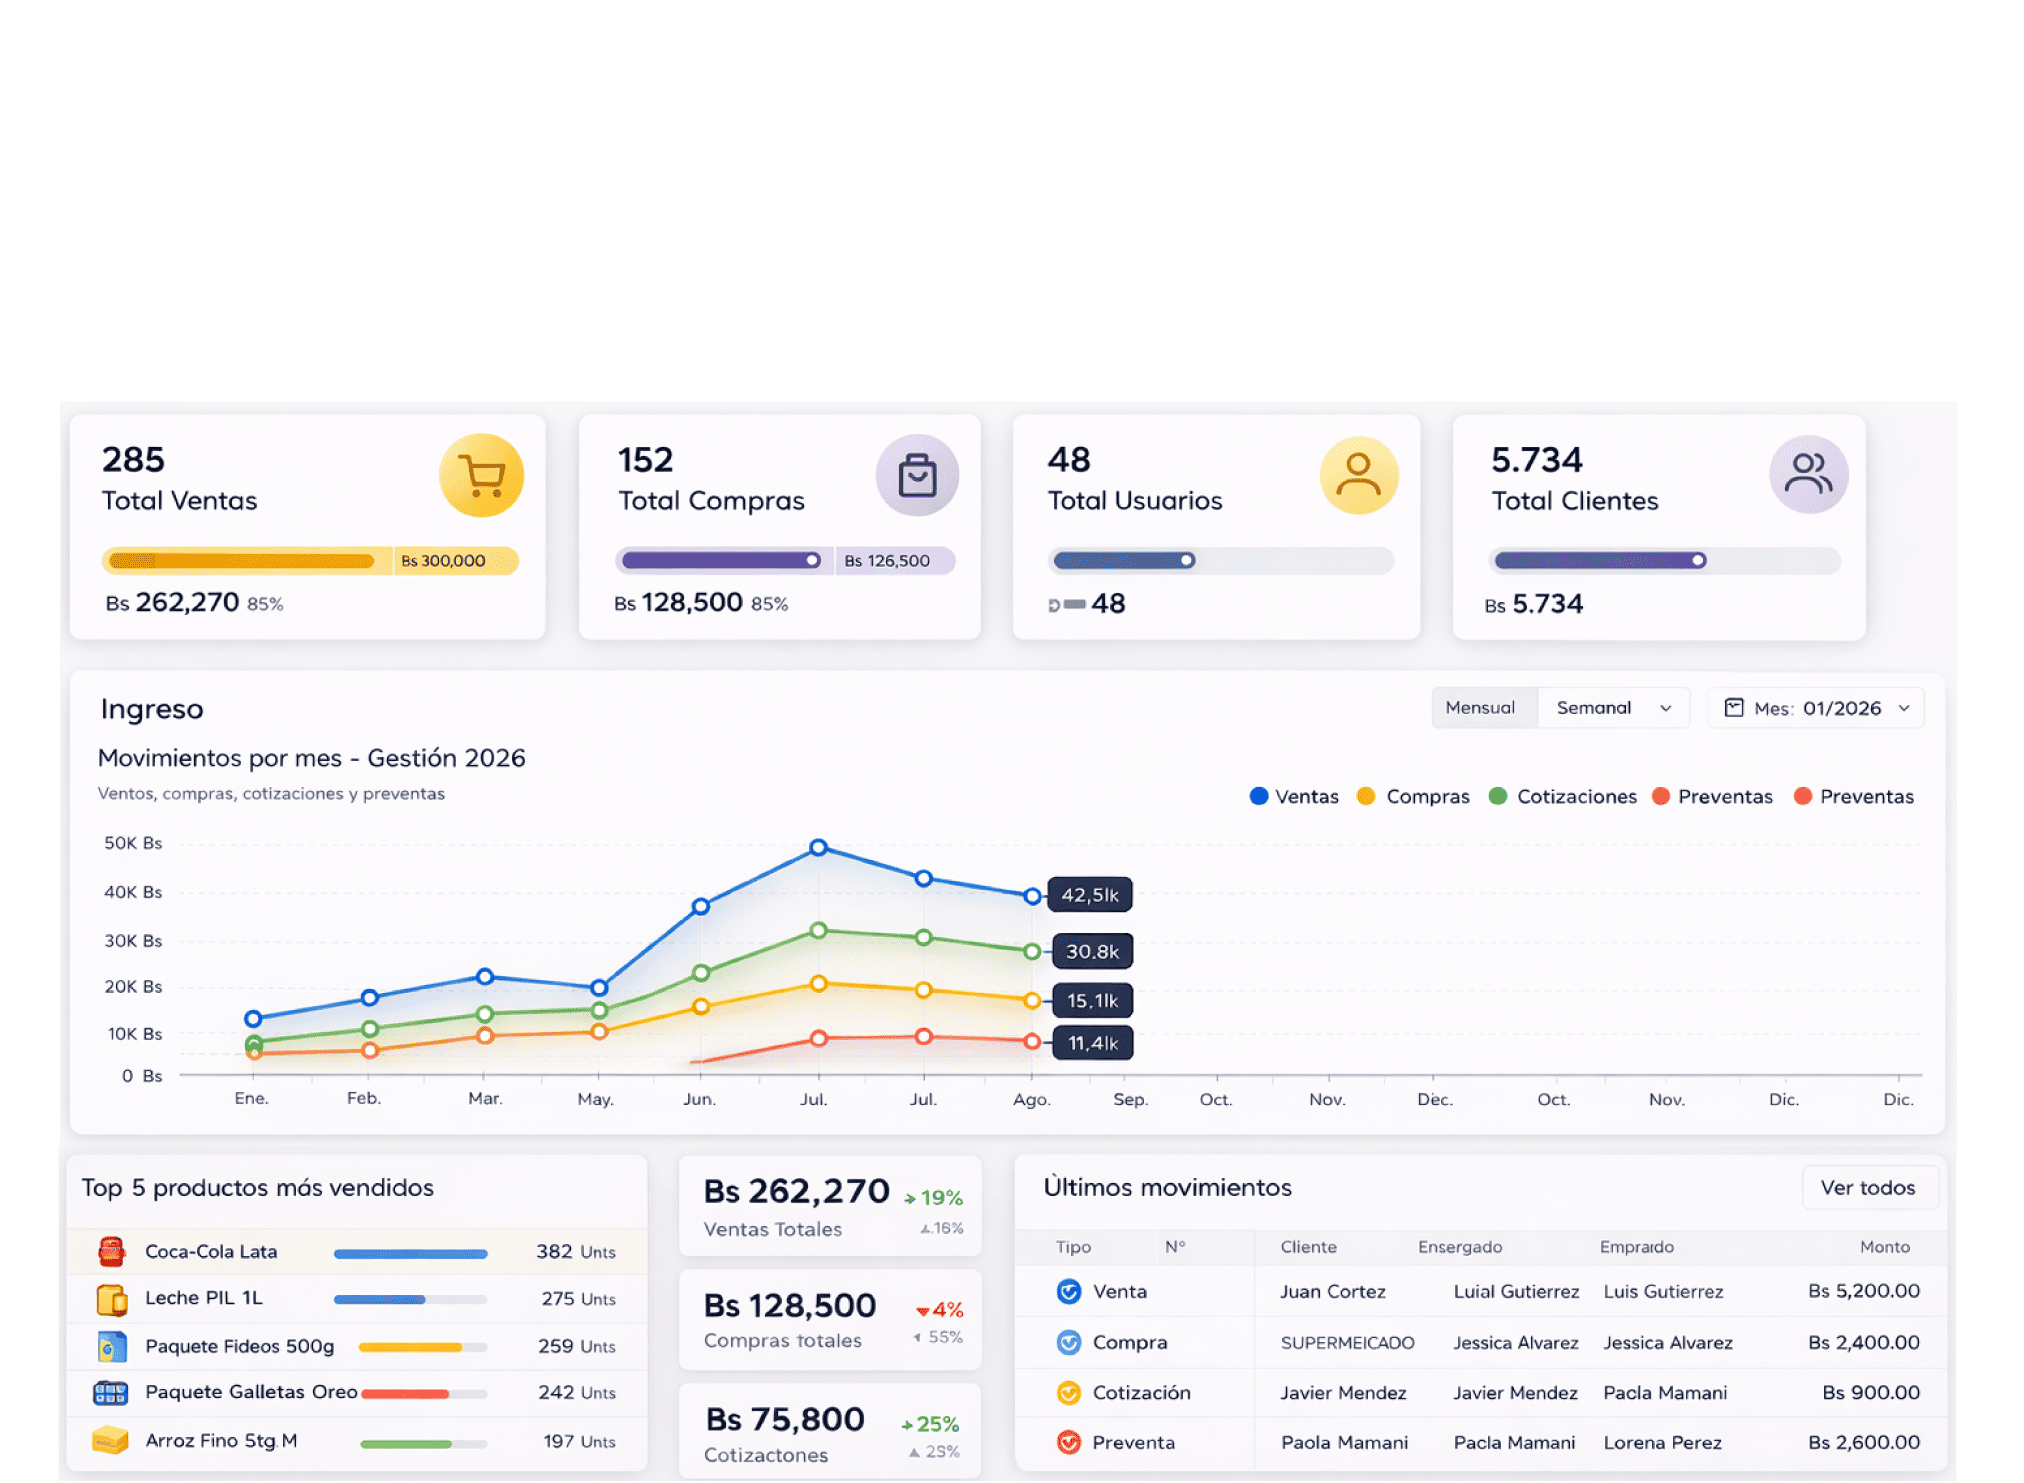
Task: Open the Mes: 01/2026 date selector
Action: 1816,708
